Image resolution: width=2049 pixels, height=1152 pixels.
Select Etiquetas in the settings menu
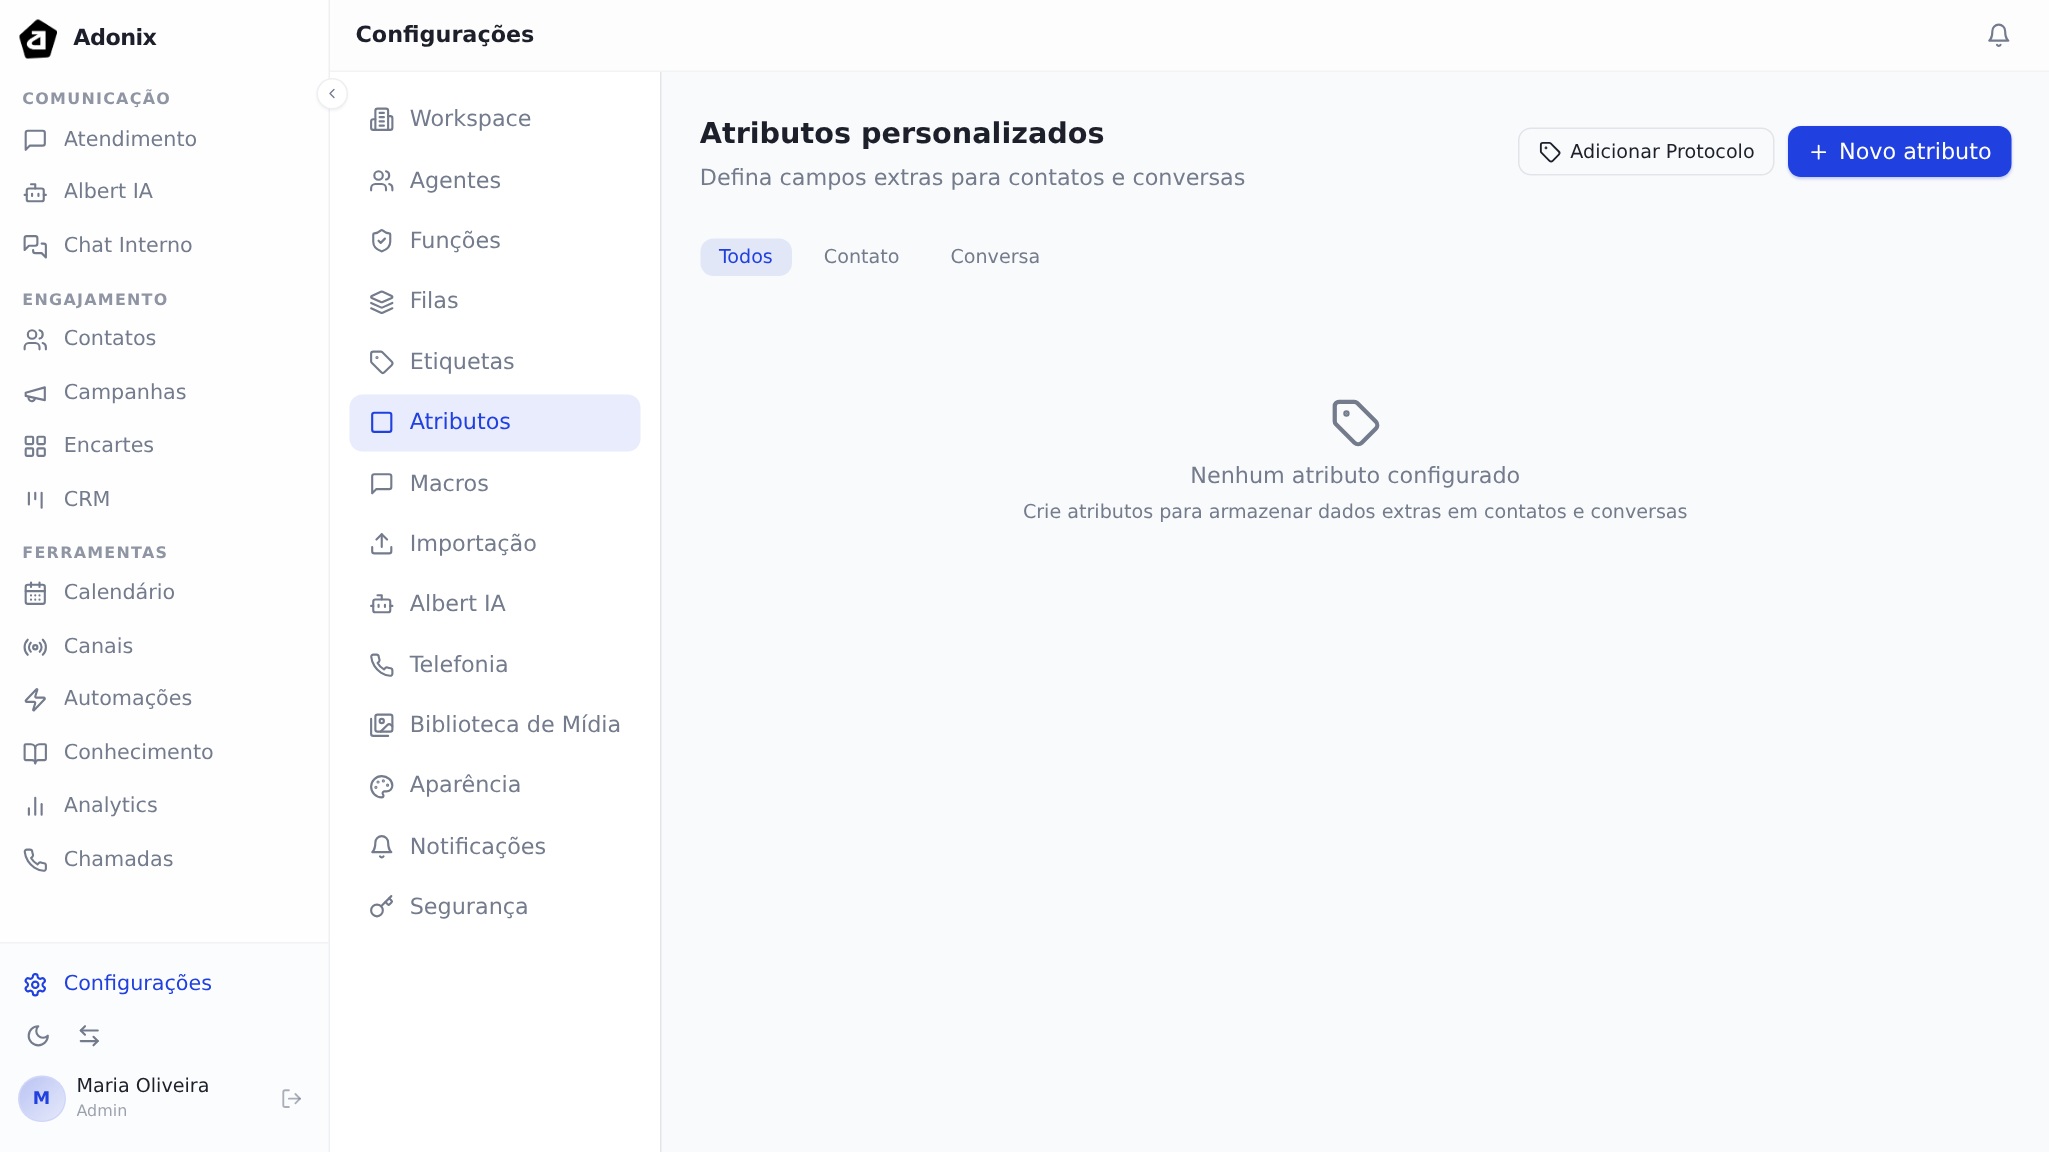coord(461,361)
